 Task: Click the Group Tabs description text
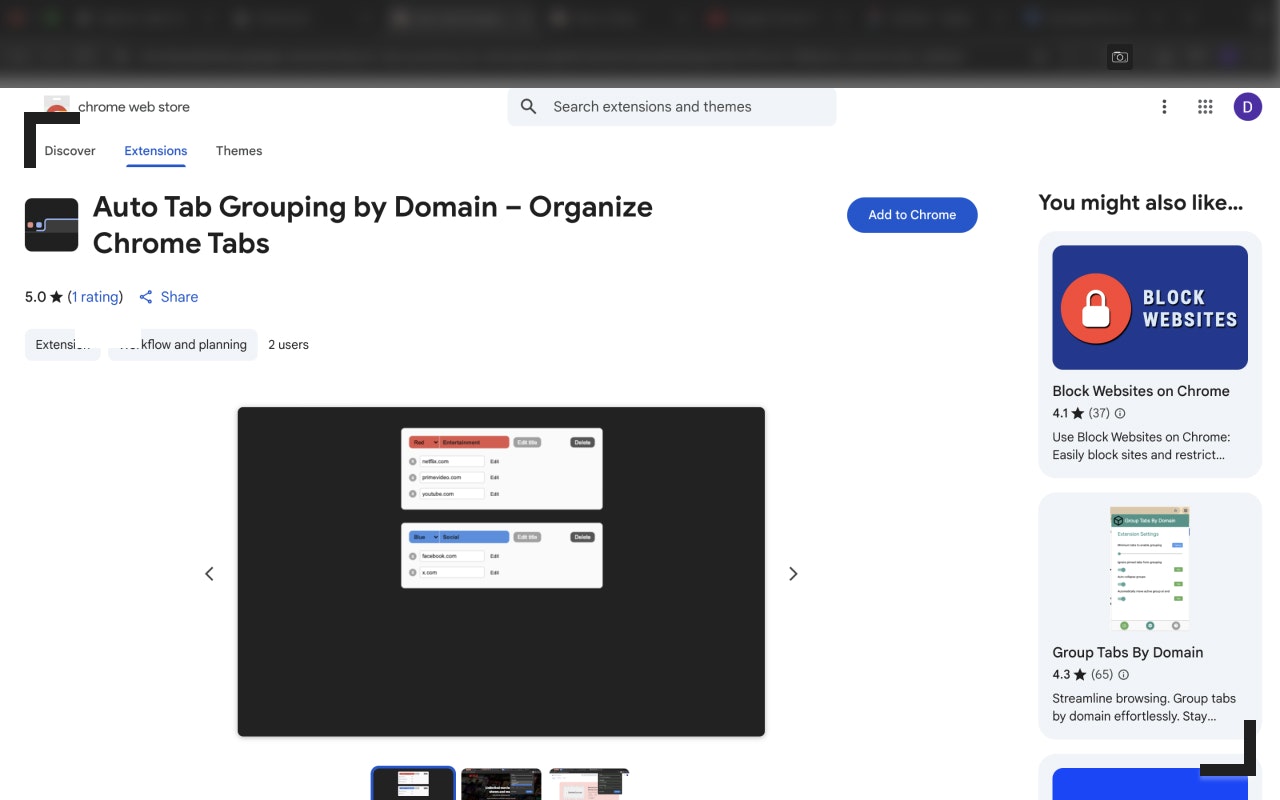click(1144, 707)
